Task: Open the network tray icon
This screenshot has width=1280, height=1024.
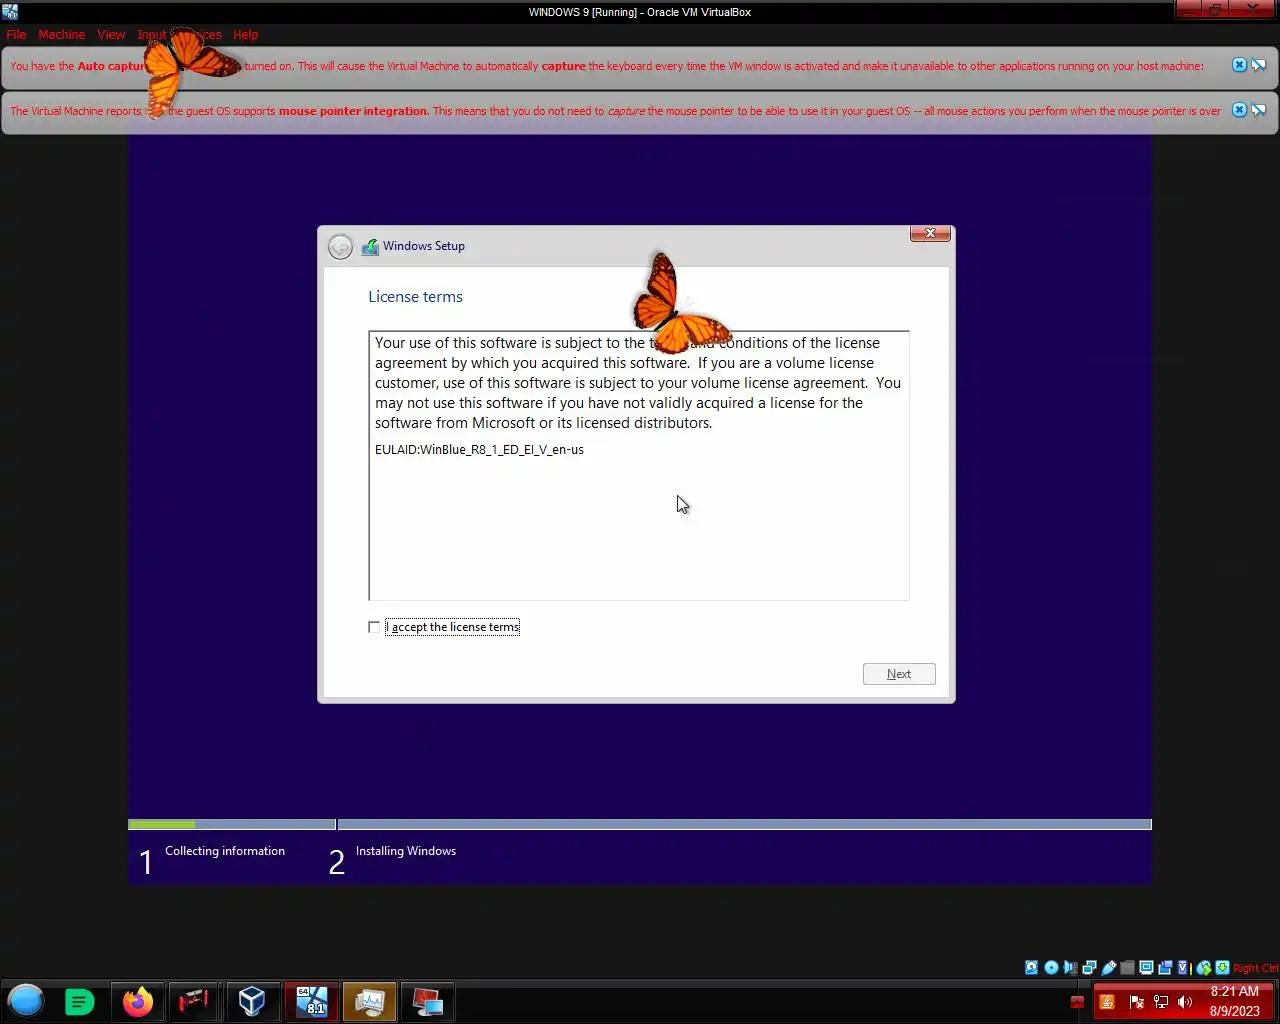Action: pyautogui.click(x=1161, y=1001)
